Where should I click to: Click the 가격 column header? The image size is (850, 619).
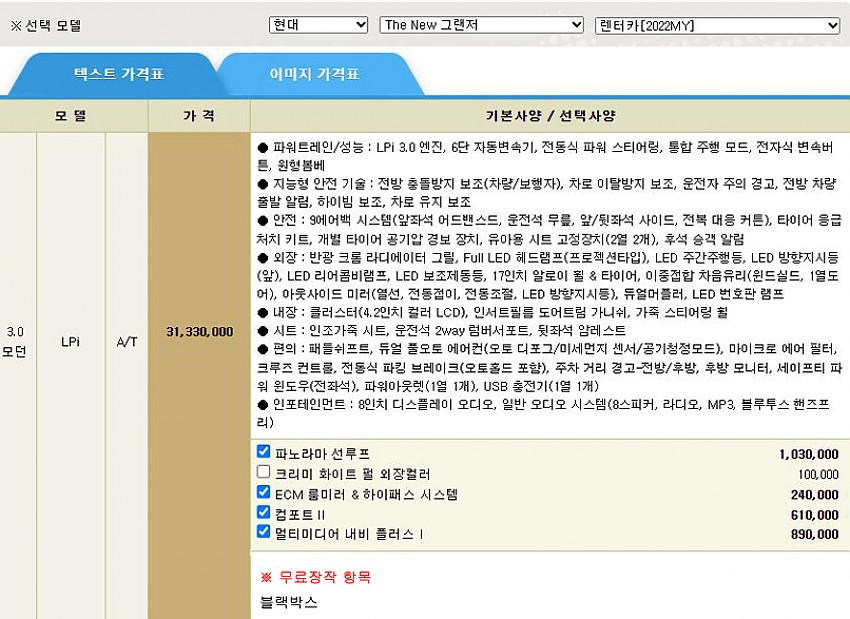coord(198,116)
